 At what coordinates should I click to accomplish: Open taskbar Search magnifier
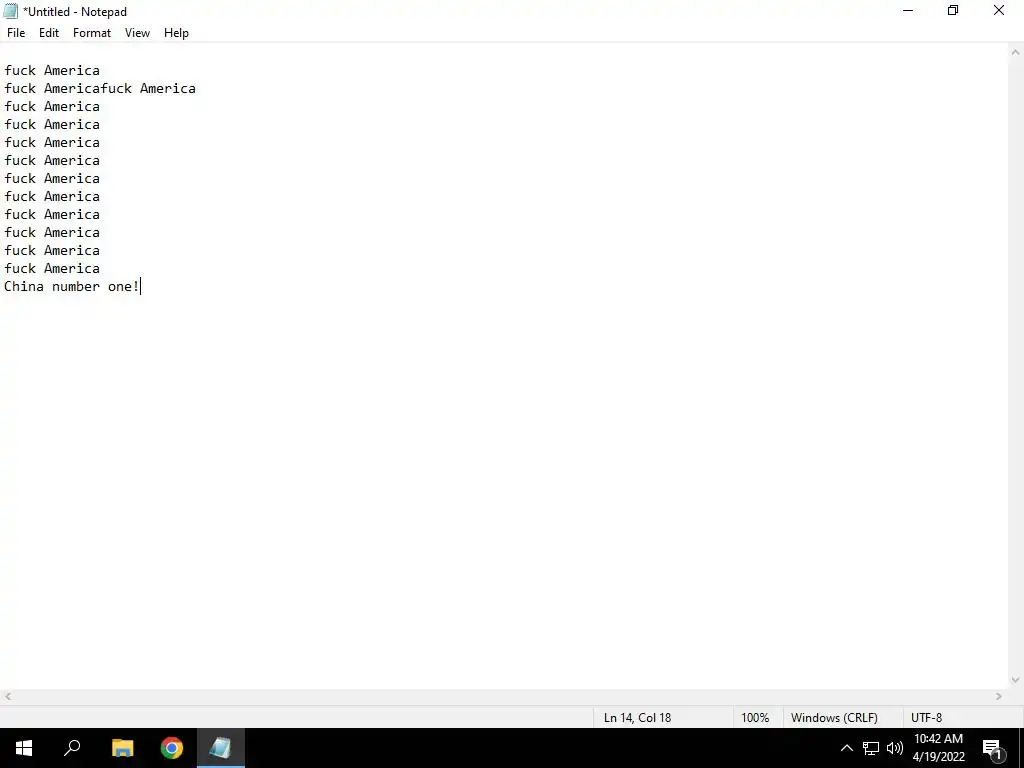(72, 748)
